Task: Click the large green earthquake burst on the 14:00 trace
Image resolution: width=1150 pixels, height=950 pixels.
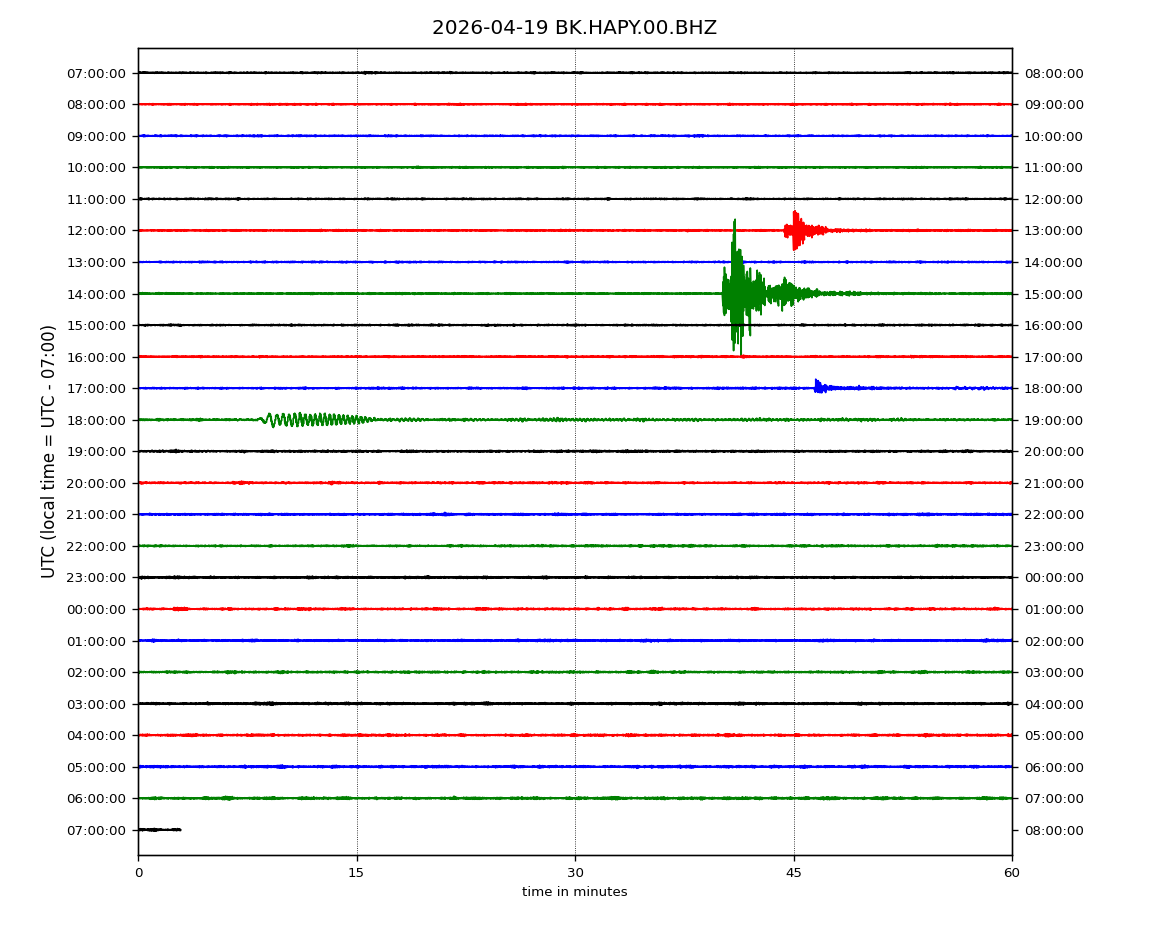Action: [x=738, y=293]
